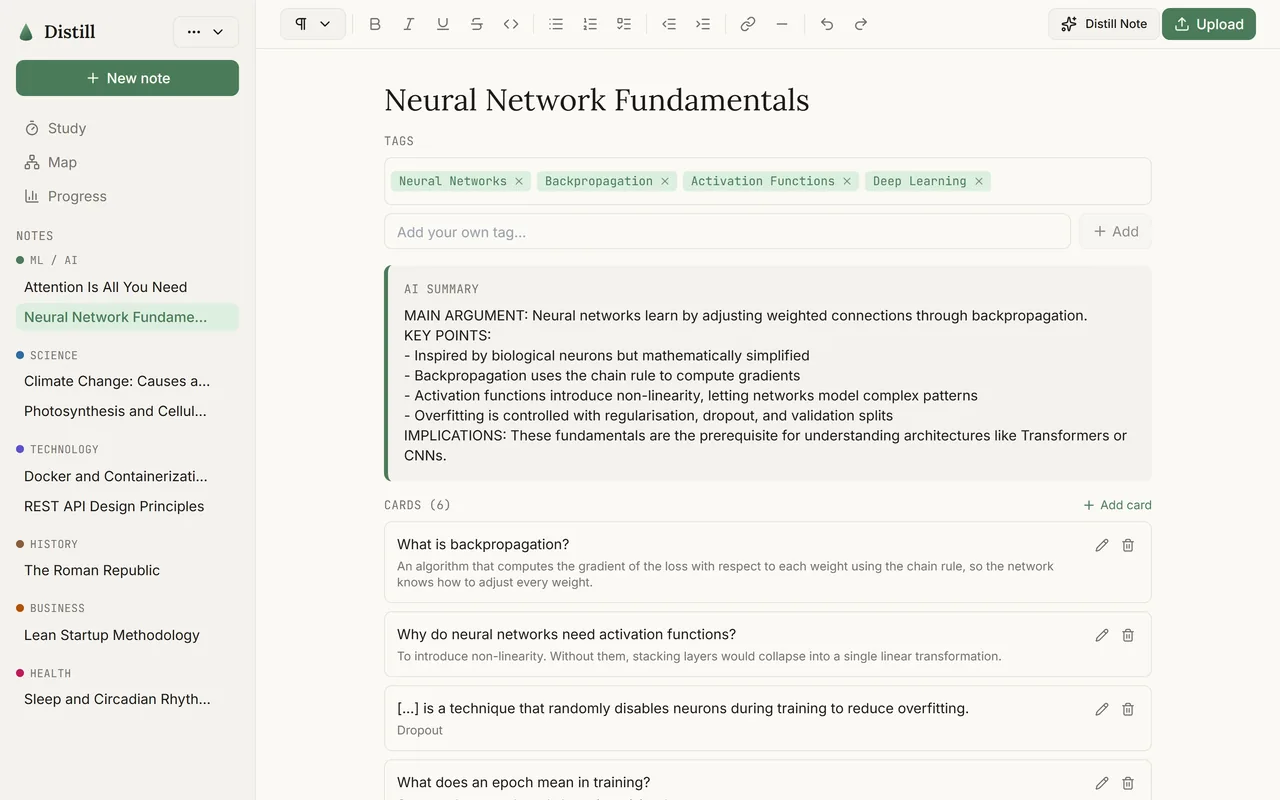
Task: Insert a numbered list
Action: pos(590,24)
